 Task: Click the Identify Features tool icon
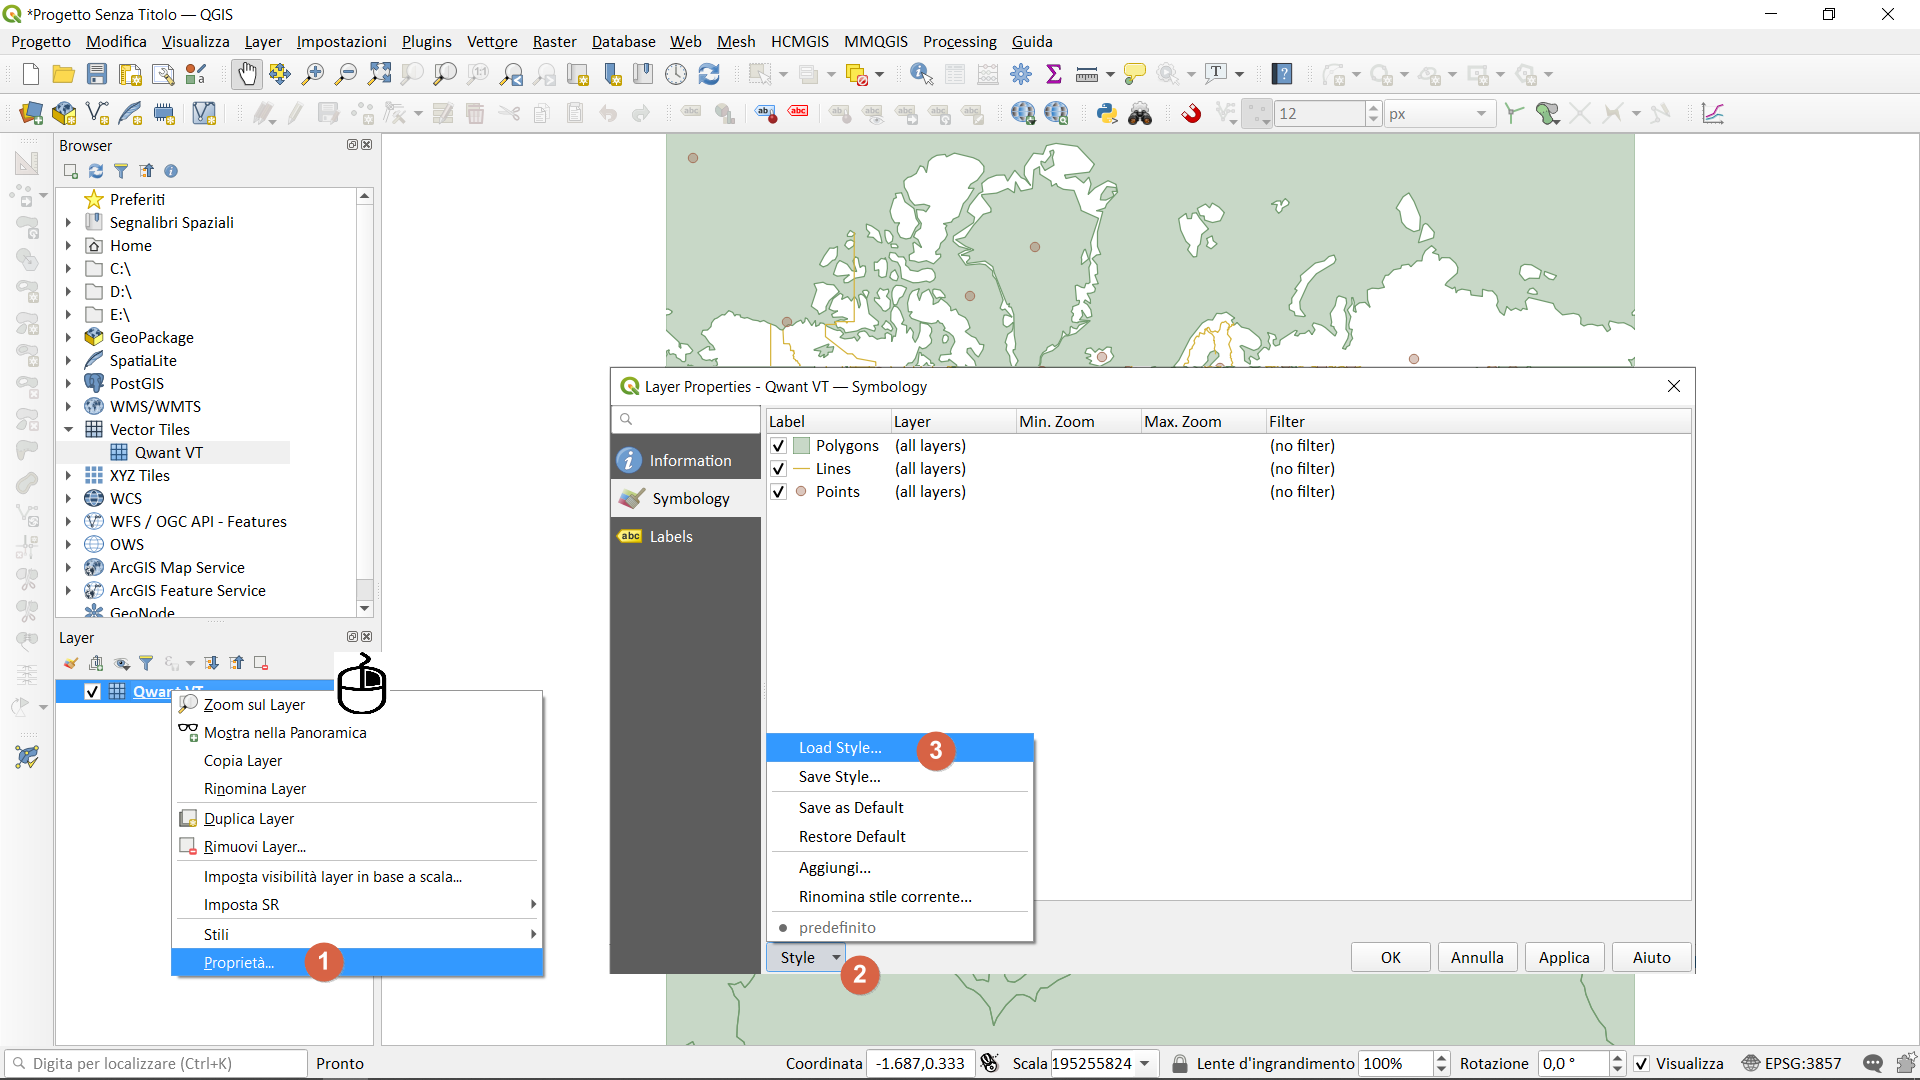921,74
